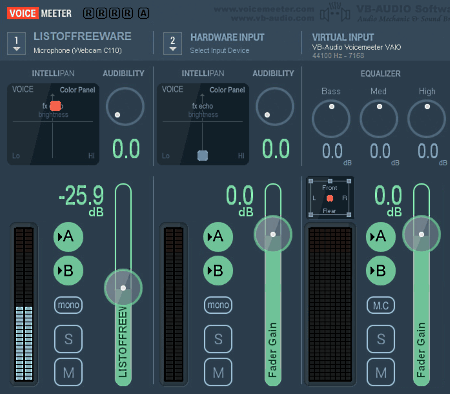450x394 pixels.
Task: Click the High equalizer knob
Action: pyautogui.click(x=426, y=119)
